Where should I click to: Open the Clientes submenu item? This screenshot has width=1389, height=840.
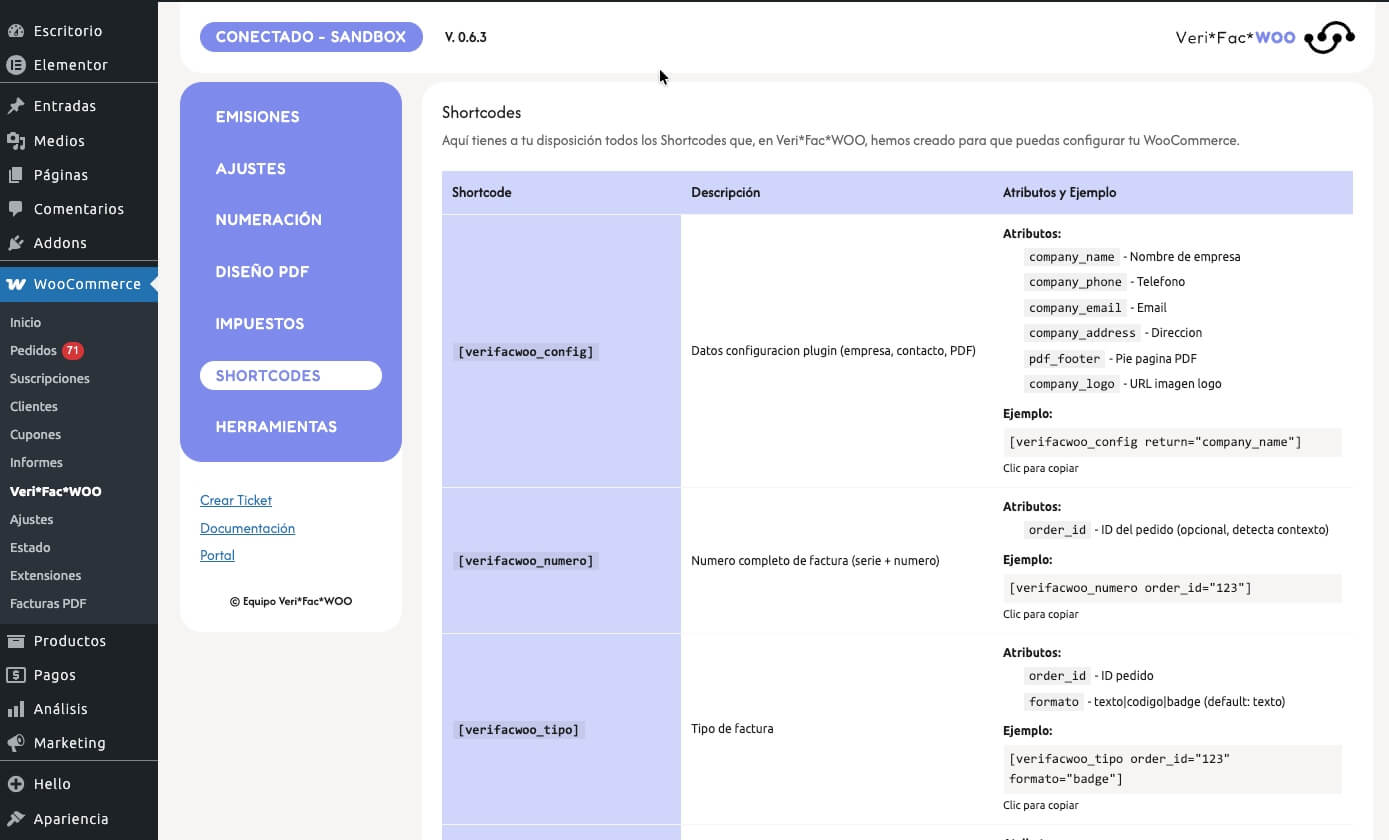pos(34,407)
